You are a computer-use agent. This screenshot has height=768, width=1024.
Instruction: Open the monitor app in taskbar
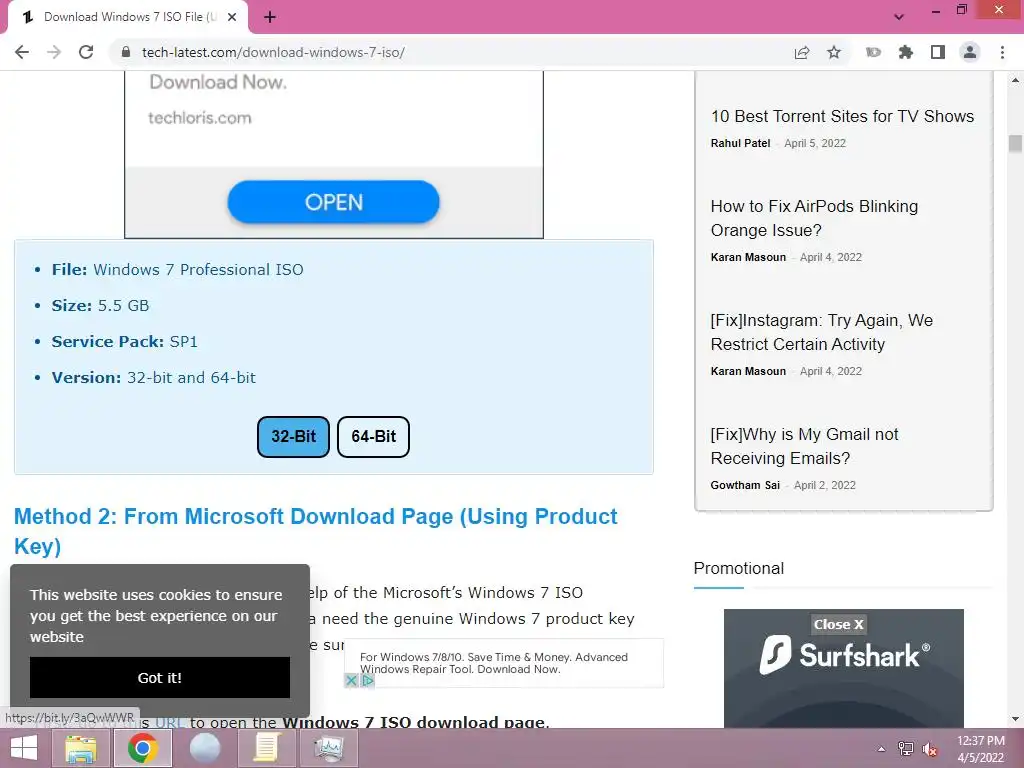328,748
